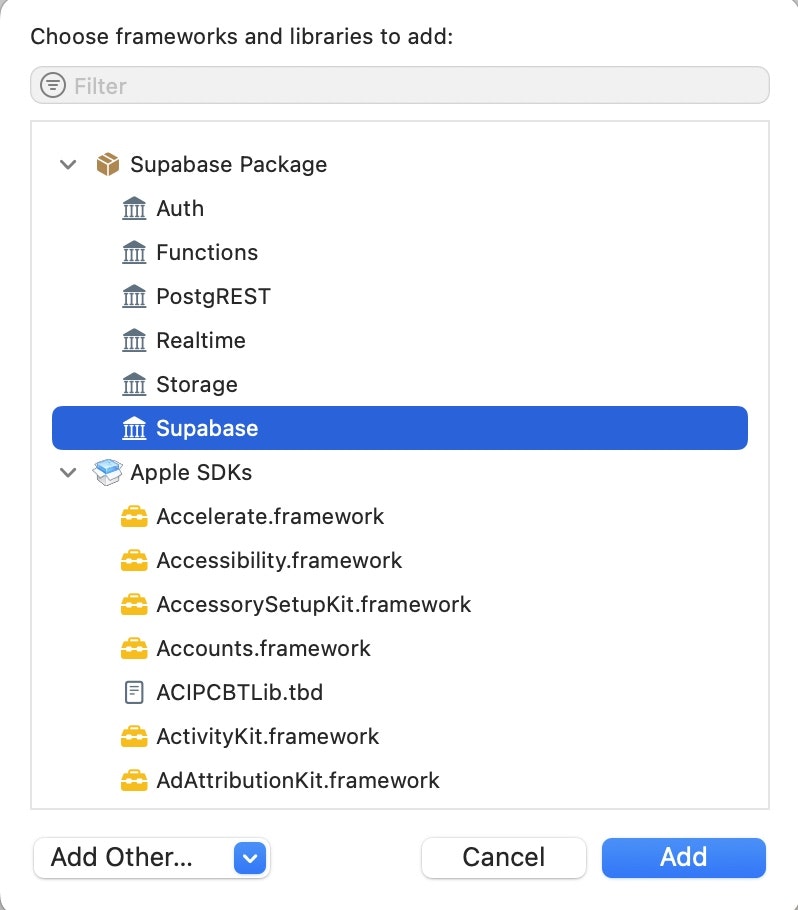
Task: Click the PostgREST library icon
Action: [x=133, y=296]
